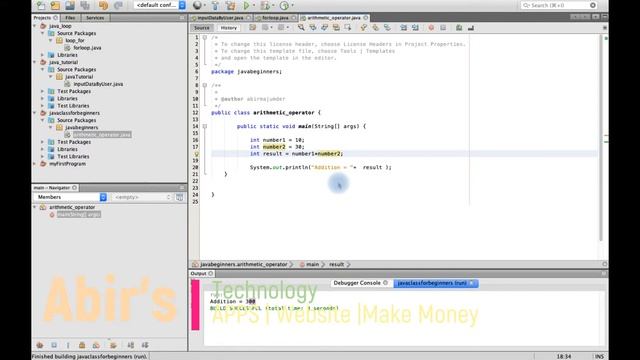Open the default configuration dropdown

pyautogui.click(x=160, y=5)
